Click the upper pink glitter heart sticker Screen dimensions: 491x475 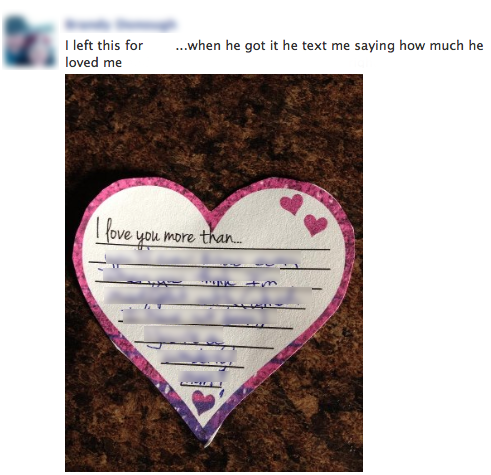point(292,204)
